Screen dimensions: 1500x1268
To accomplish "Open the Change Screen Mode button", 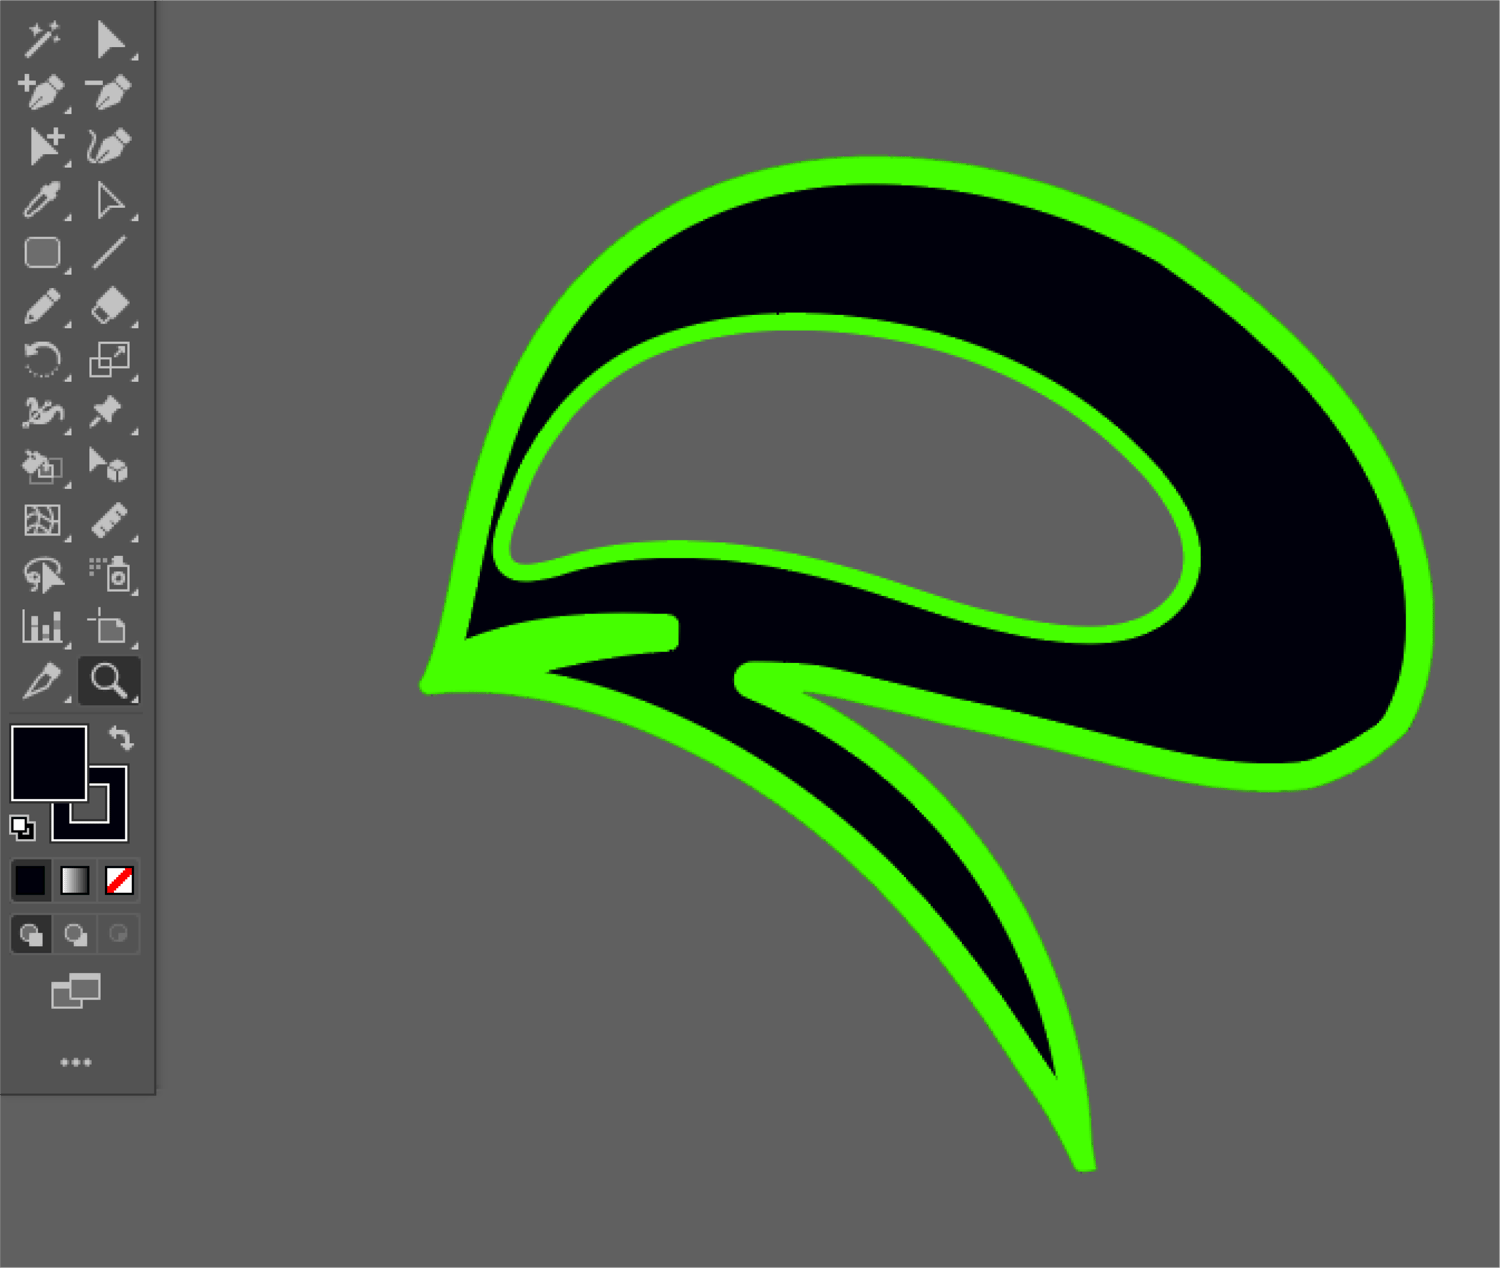I will coord(76,992).
